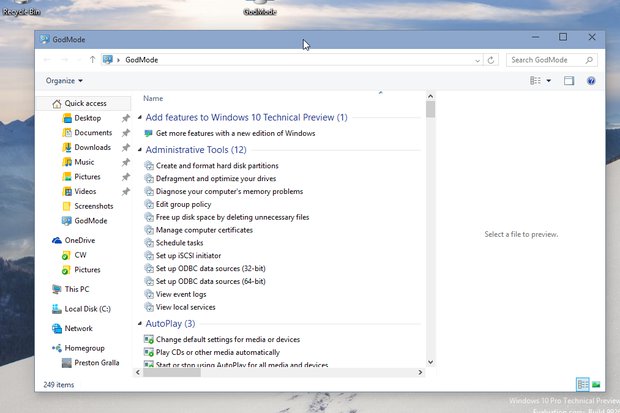Click the pin icon beside Music
Viewport: 620px width, 413px height.
pos(126,162)
